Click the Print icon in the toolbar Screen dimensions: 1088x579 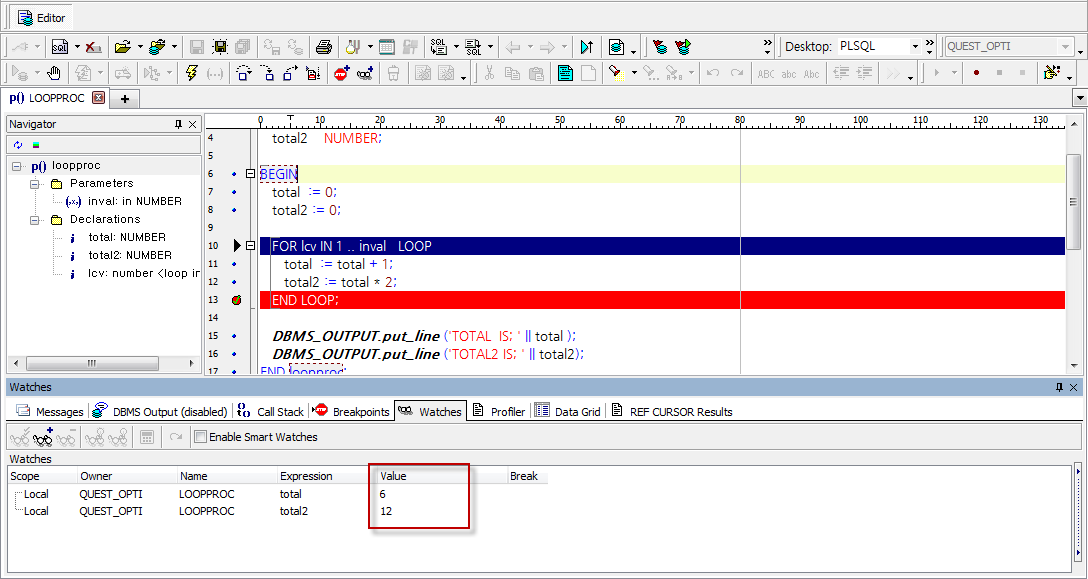(323, 47)
